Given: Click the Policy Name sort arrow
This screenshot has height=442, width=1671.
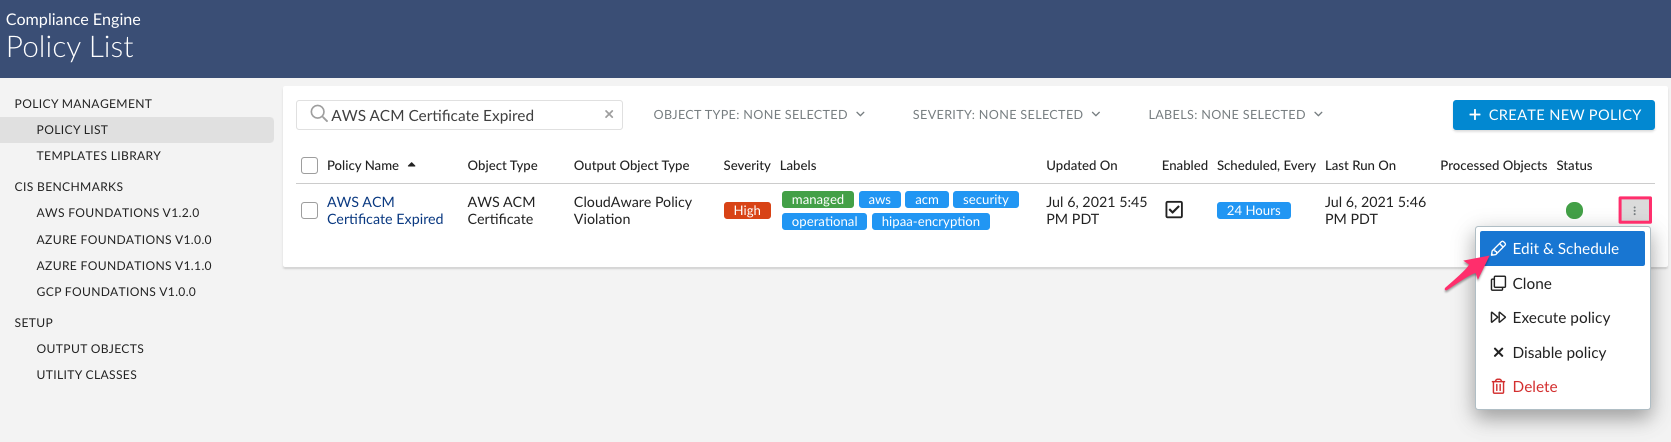Looking at the screenshot, I should (x=412, y=165).
